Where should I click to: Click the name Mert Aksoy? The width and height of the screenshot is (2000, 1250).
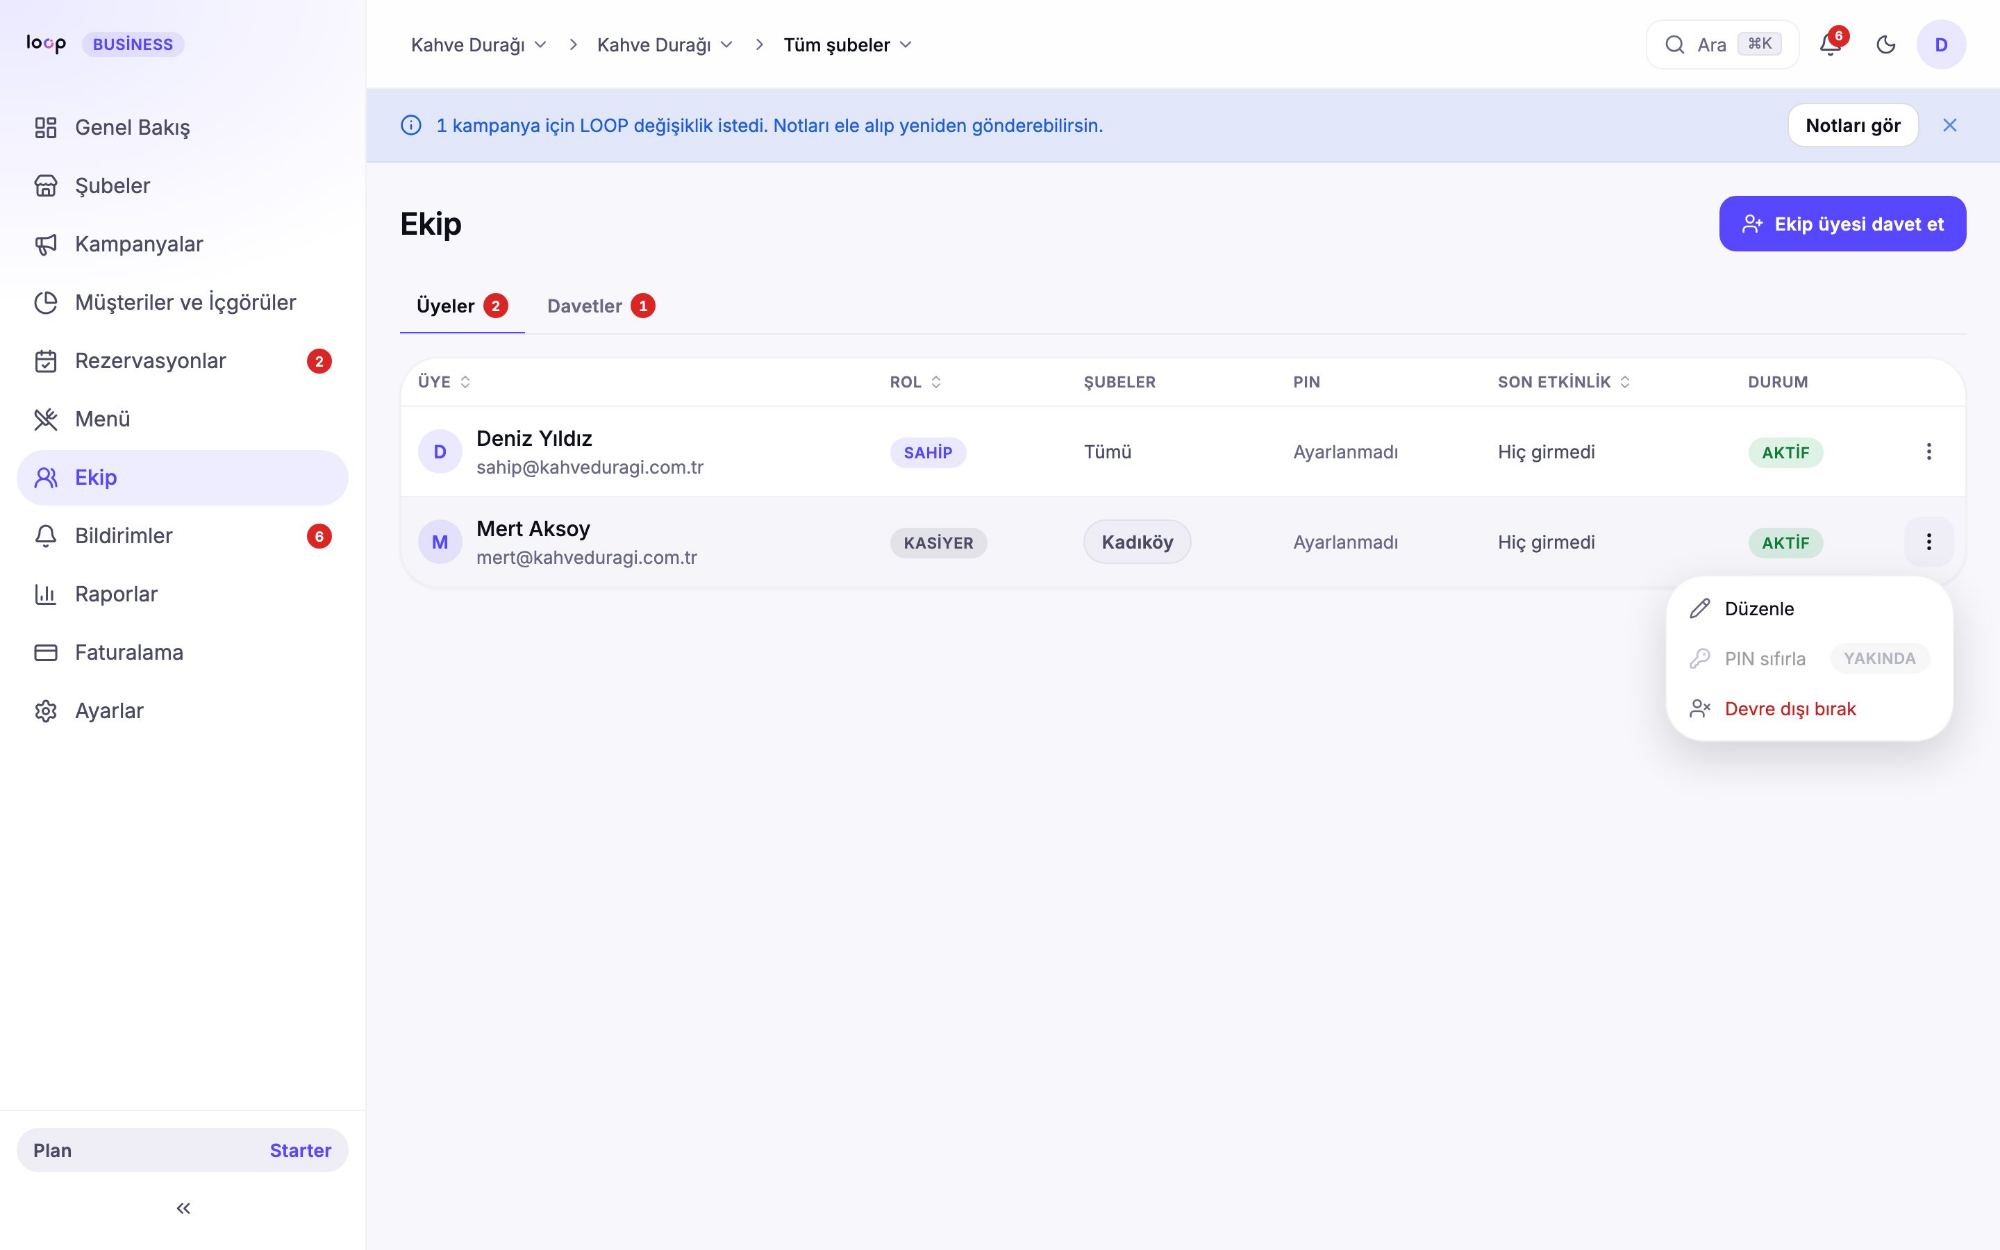click(x=533, y=529)
